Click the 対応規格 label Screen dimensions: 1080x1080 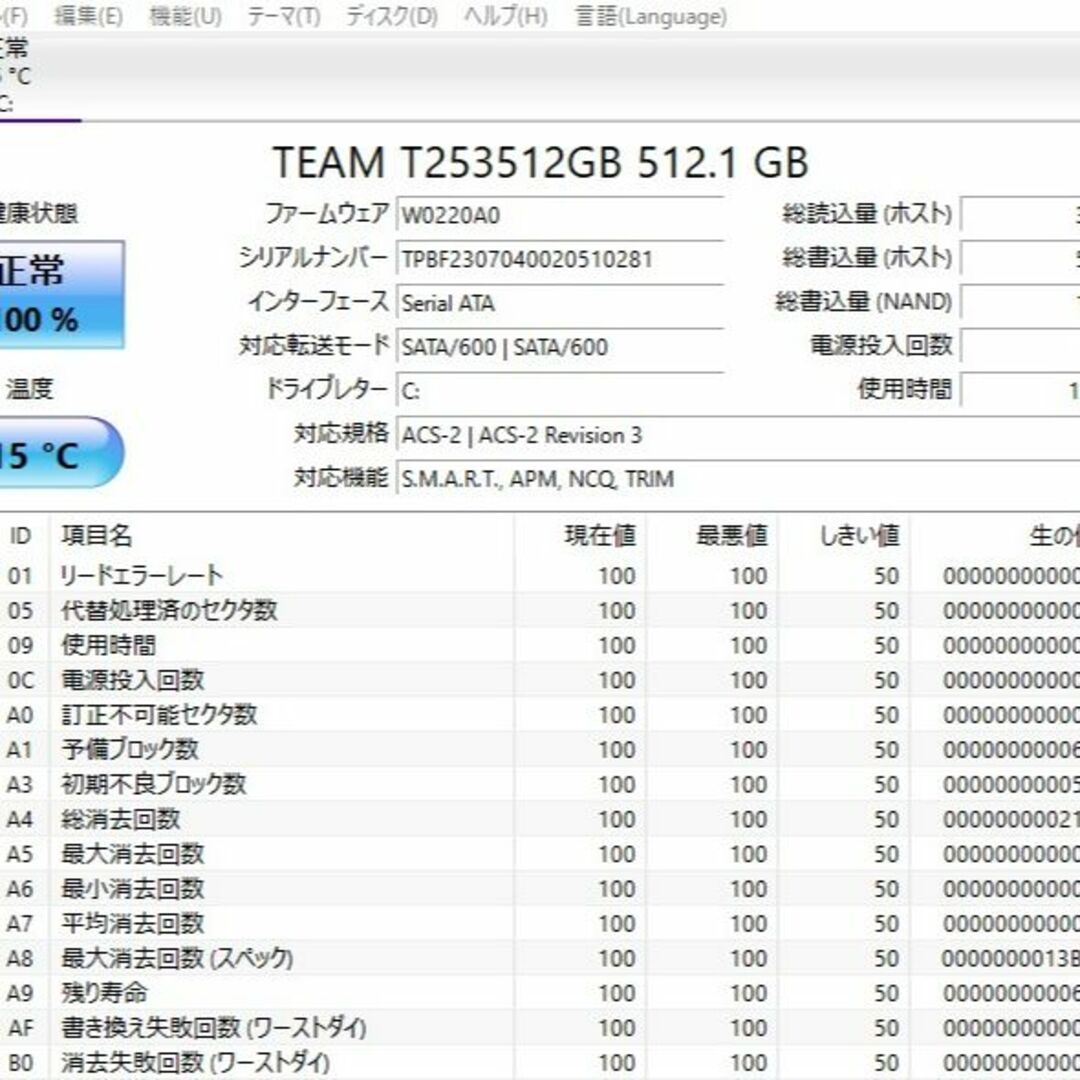tap(341, 433)
